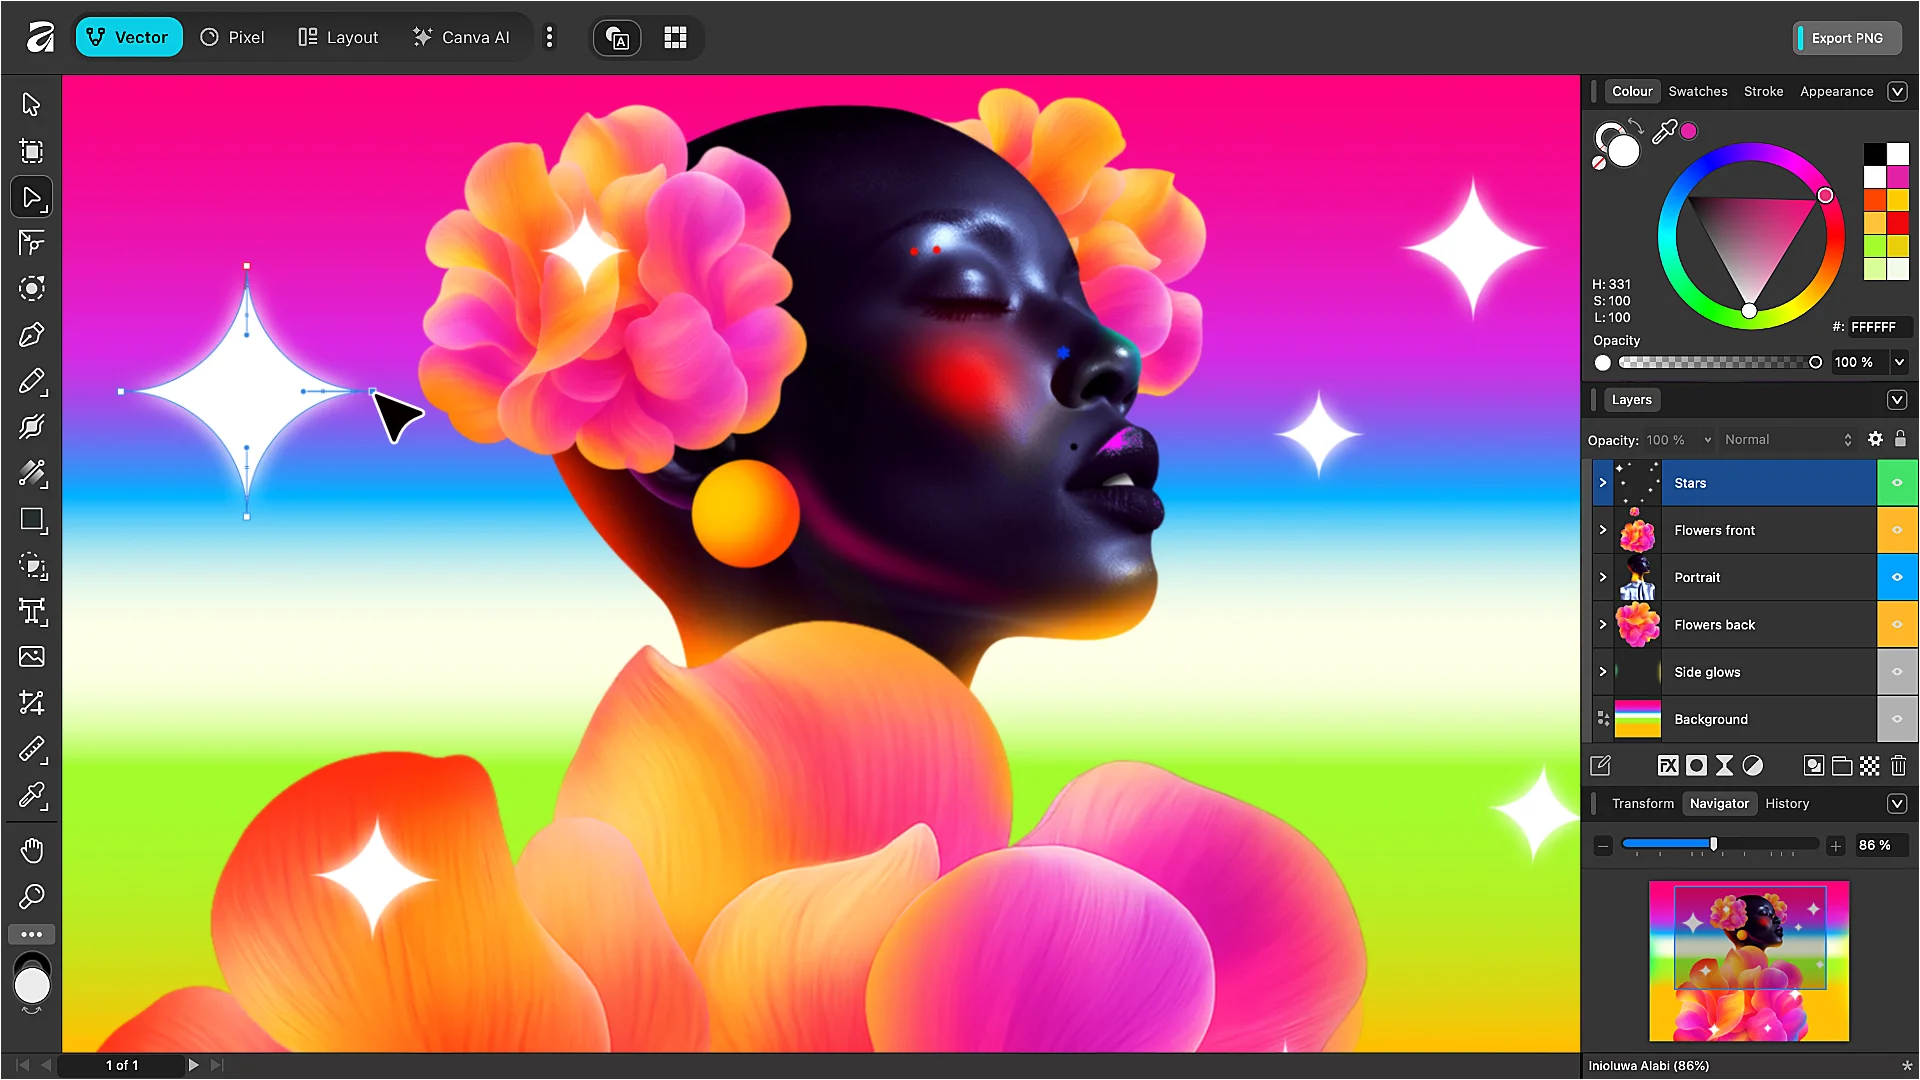Activate the Zoom tool
Screen dimensions: 1920x1080
(x=32, y=896)
